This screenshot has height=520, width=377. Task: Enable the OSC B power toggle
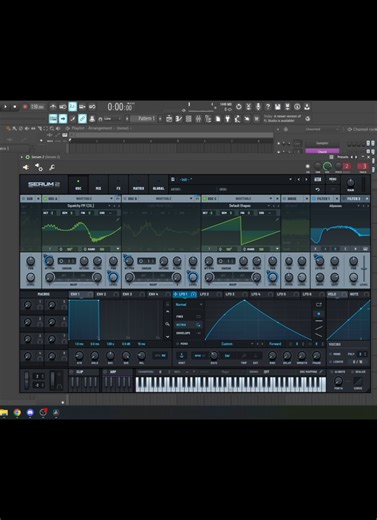(126, 199)
